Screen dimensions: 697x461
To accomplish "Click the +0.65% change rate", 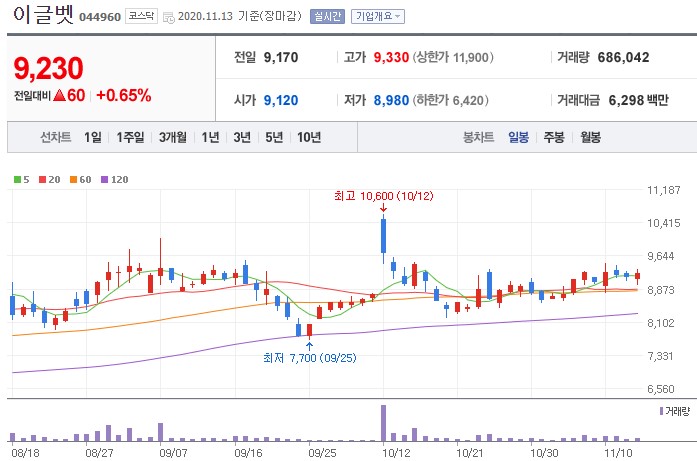I will pyautogui.click(x=124, y=96).
